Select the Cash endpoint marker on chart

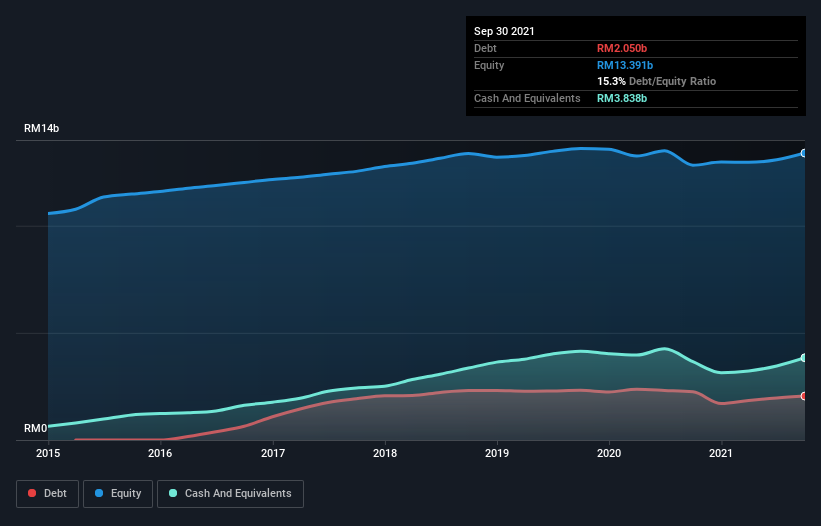click(804, 358)
